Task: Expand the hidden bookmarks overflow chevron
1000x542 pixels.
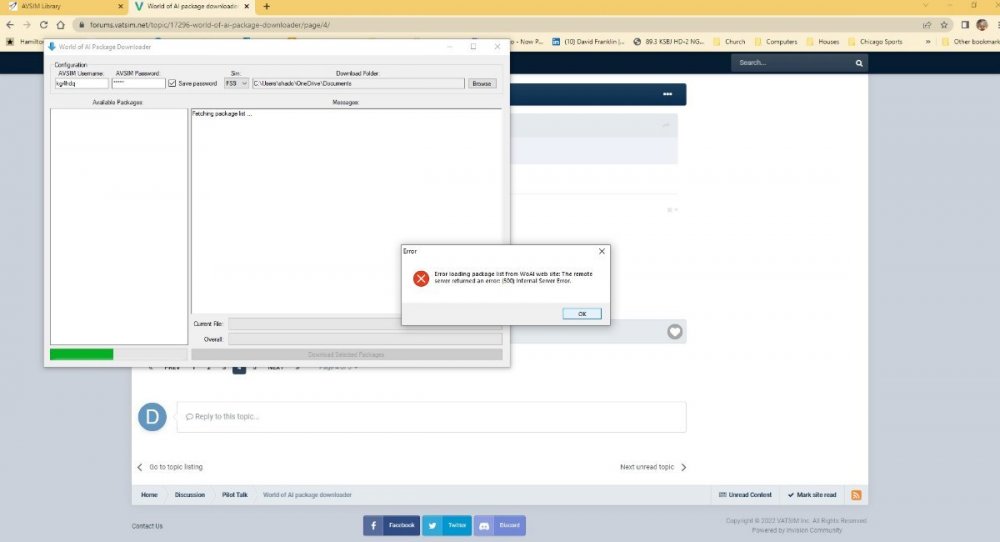Action: click(928, 42)
